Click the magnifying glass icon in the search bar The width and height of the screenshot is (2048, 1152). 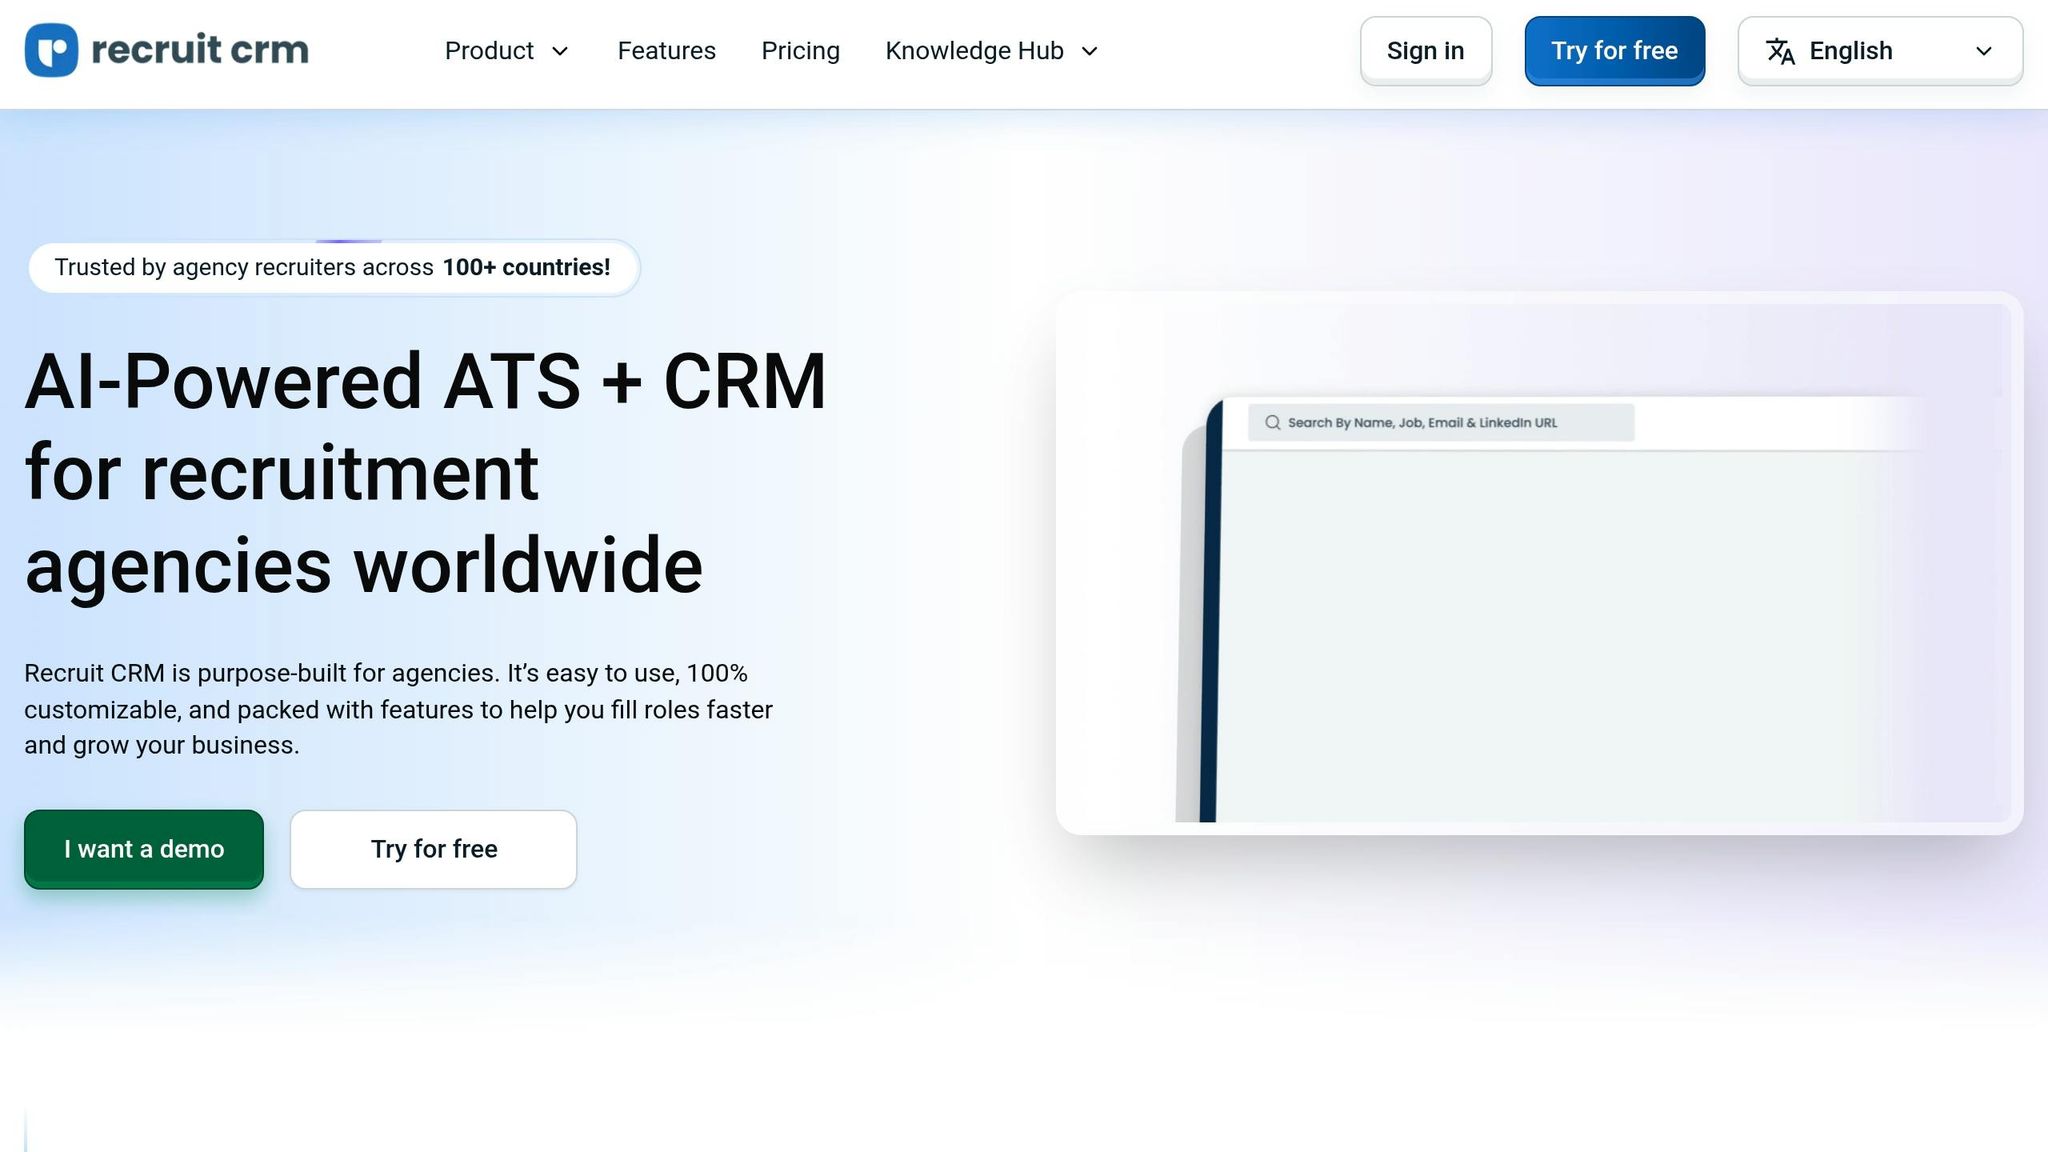coord(1272,422)
